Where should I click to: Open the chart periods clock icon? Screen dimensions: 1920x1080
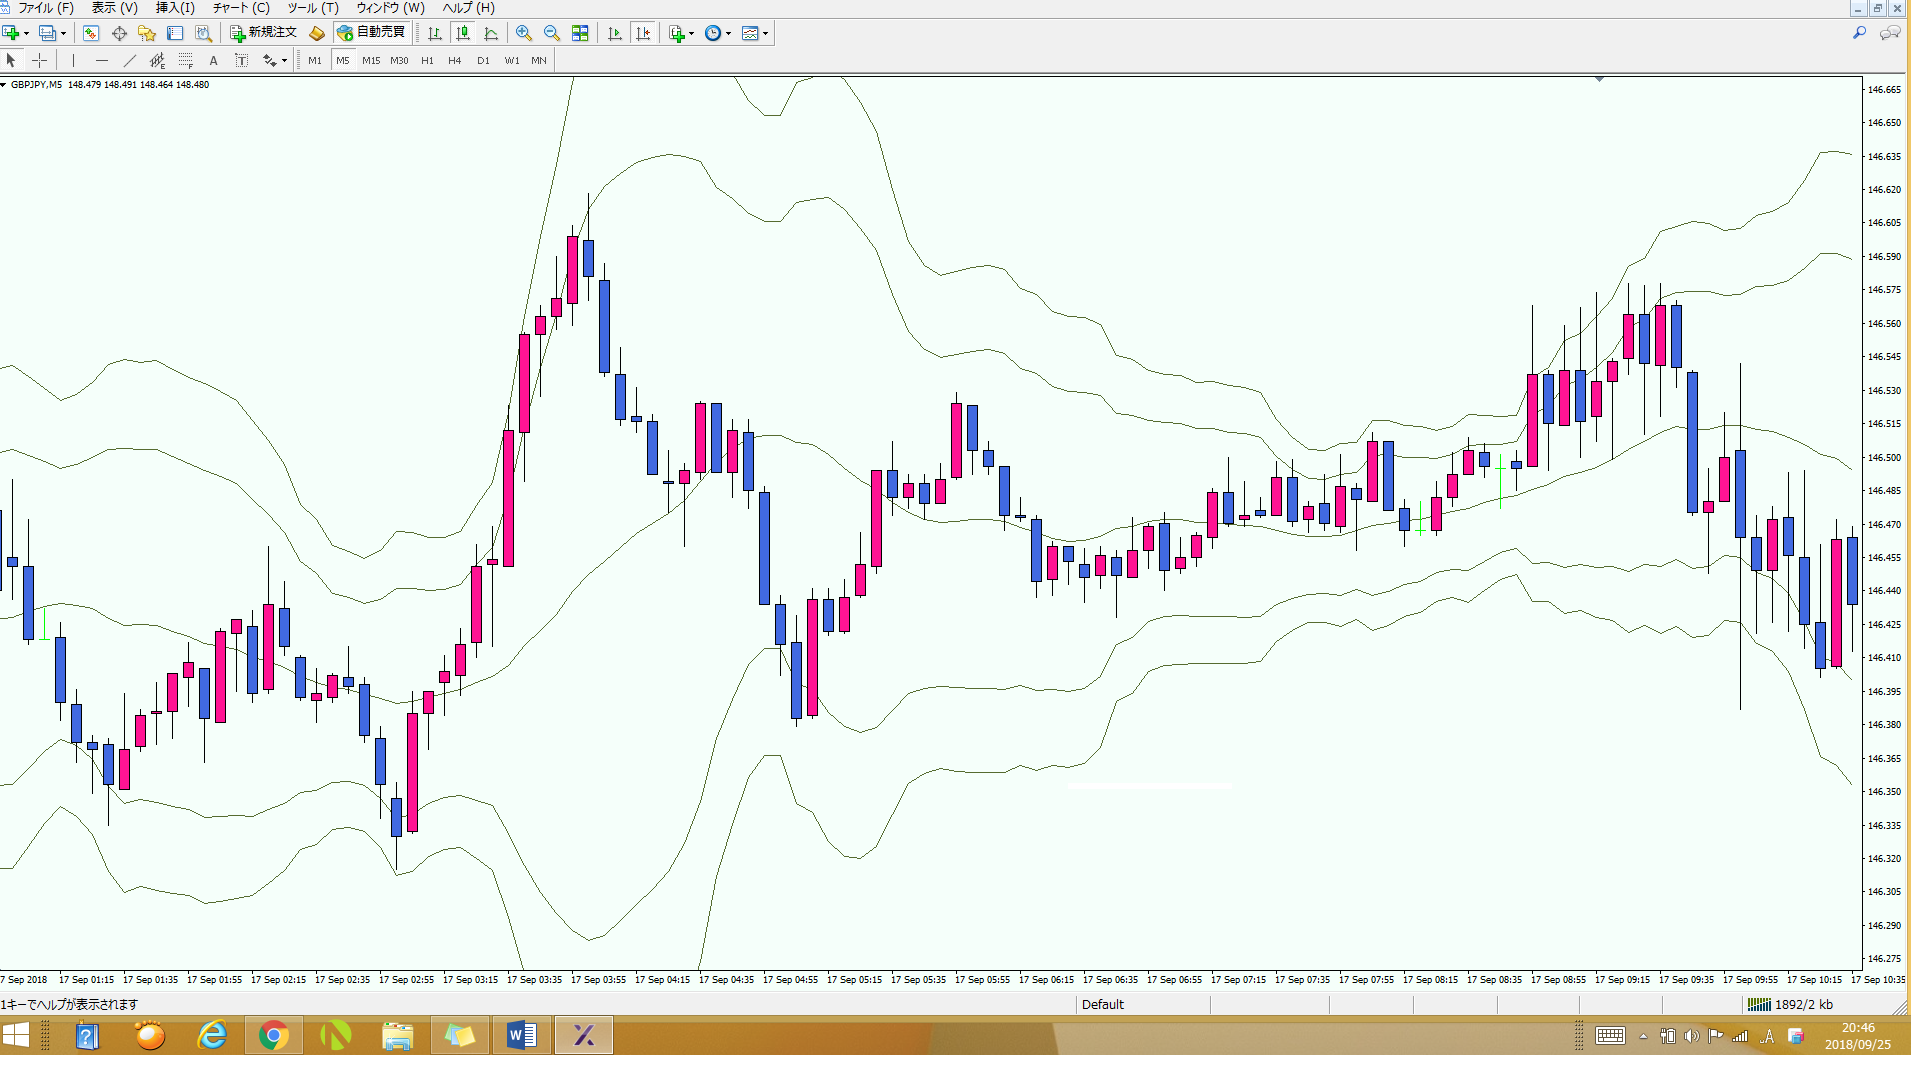click(713, 33)
